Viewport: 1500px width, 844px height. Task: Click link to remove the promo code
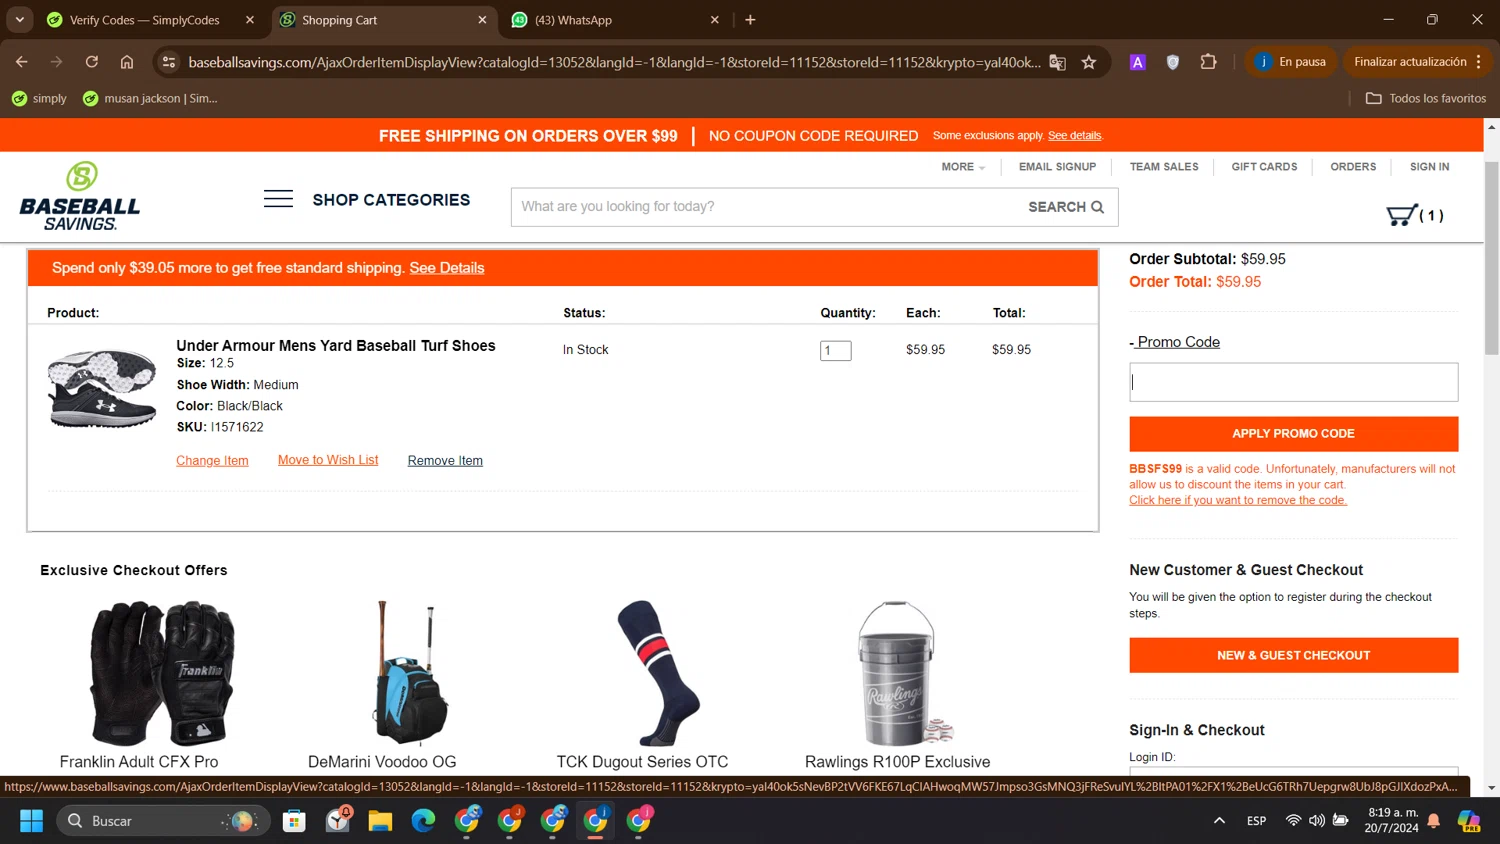click(1238, 500)
